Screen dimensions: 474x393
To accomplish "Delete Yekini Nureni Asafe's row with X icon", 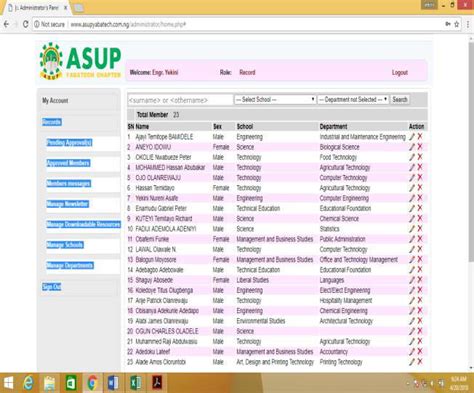I will pos(420,198).
